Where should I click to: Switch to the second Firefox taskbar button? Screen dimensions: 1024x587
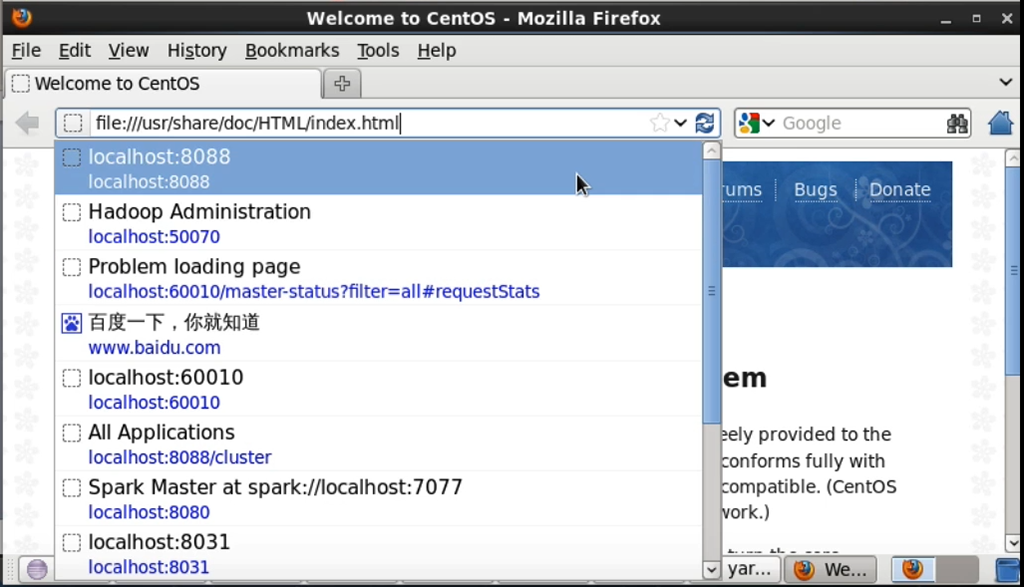pyautogui.click(x=913, y=569)
